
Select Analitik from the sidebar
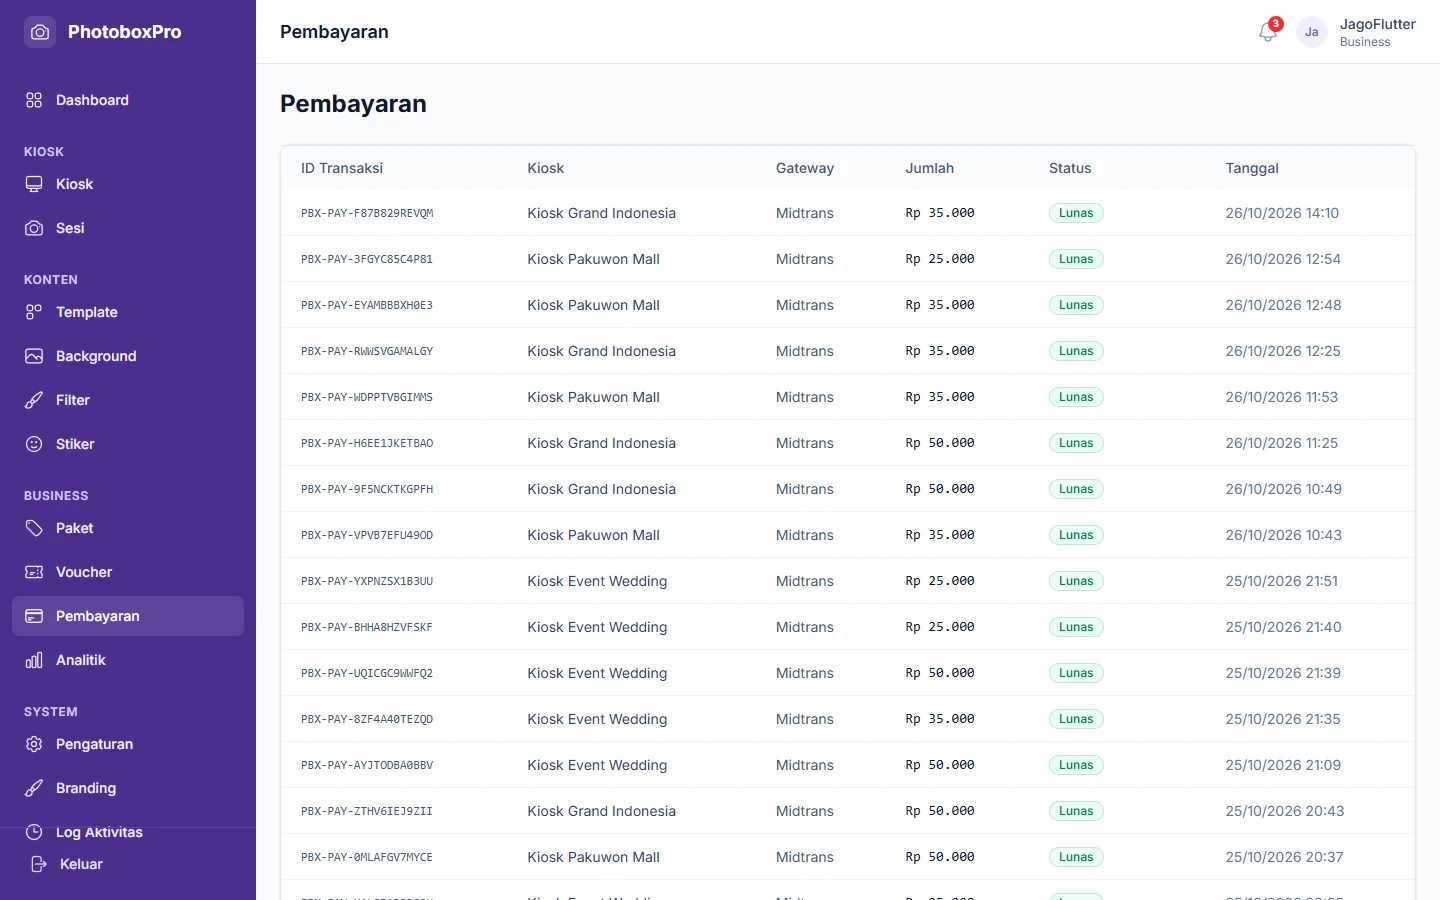128,660
